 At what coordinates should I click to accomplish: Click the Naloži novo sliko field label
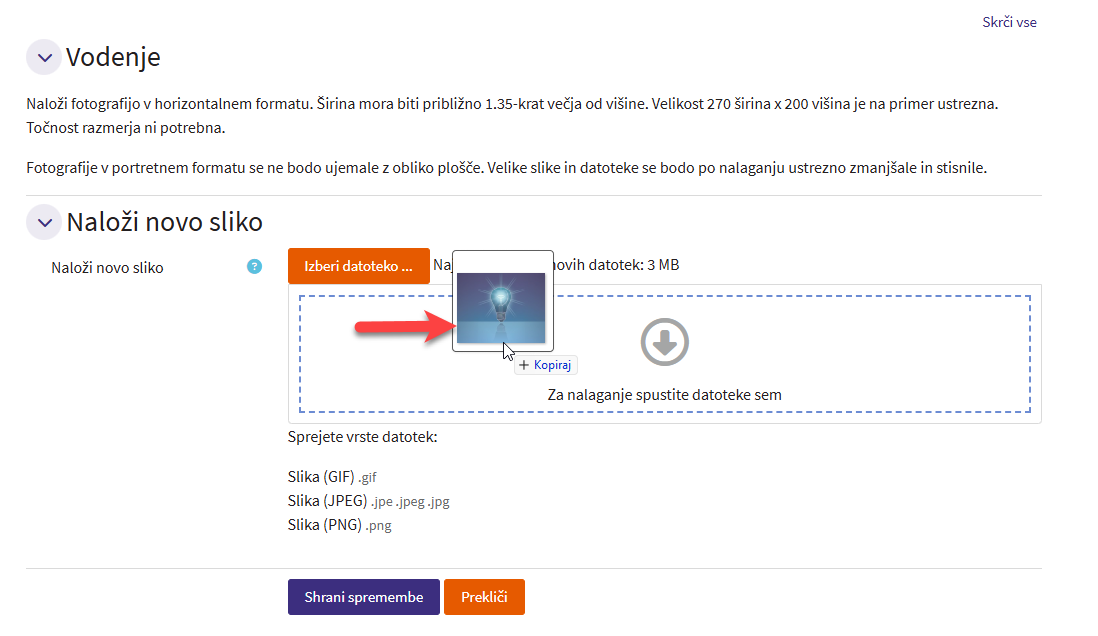(x=107, y=268)
